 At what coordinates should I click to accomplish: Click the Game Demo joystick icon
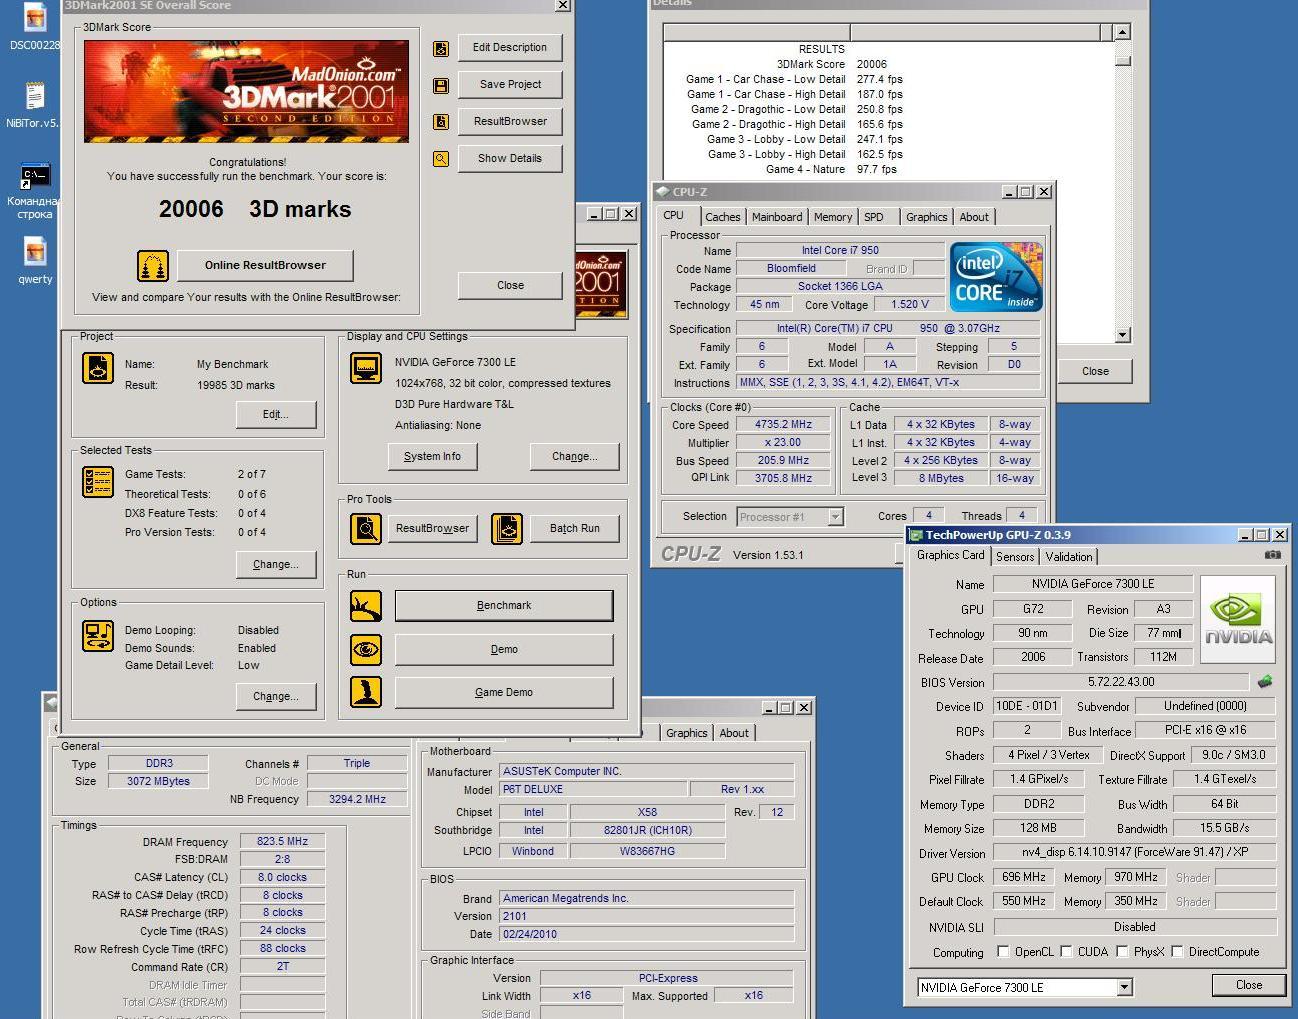point(366,692)
